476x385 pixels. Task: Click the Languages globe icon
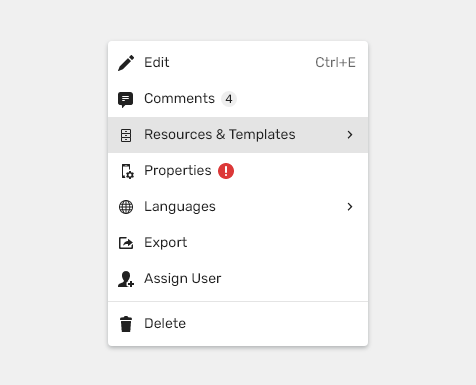pos(126,207)
